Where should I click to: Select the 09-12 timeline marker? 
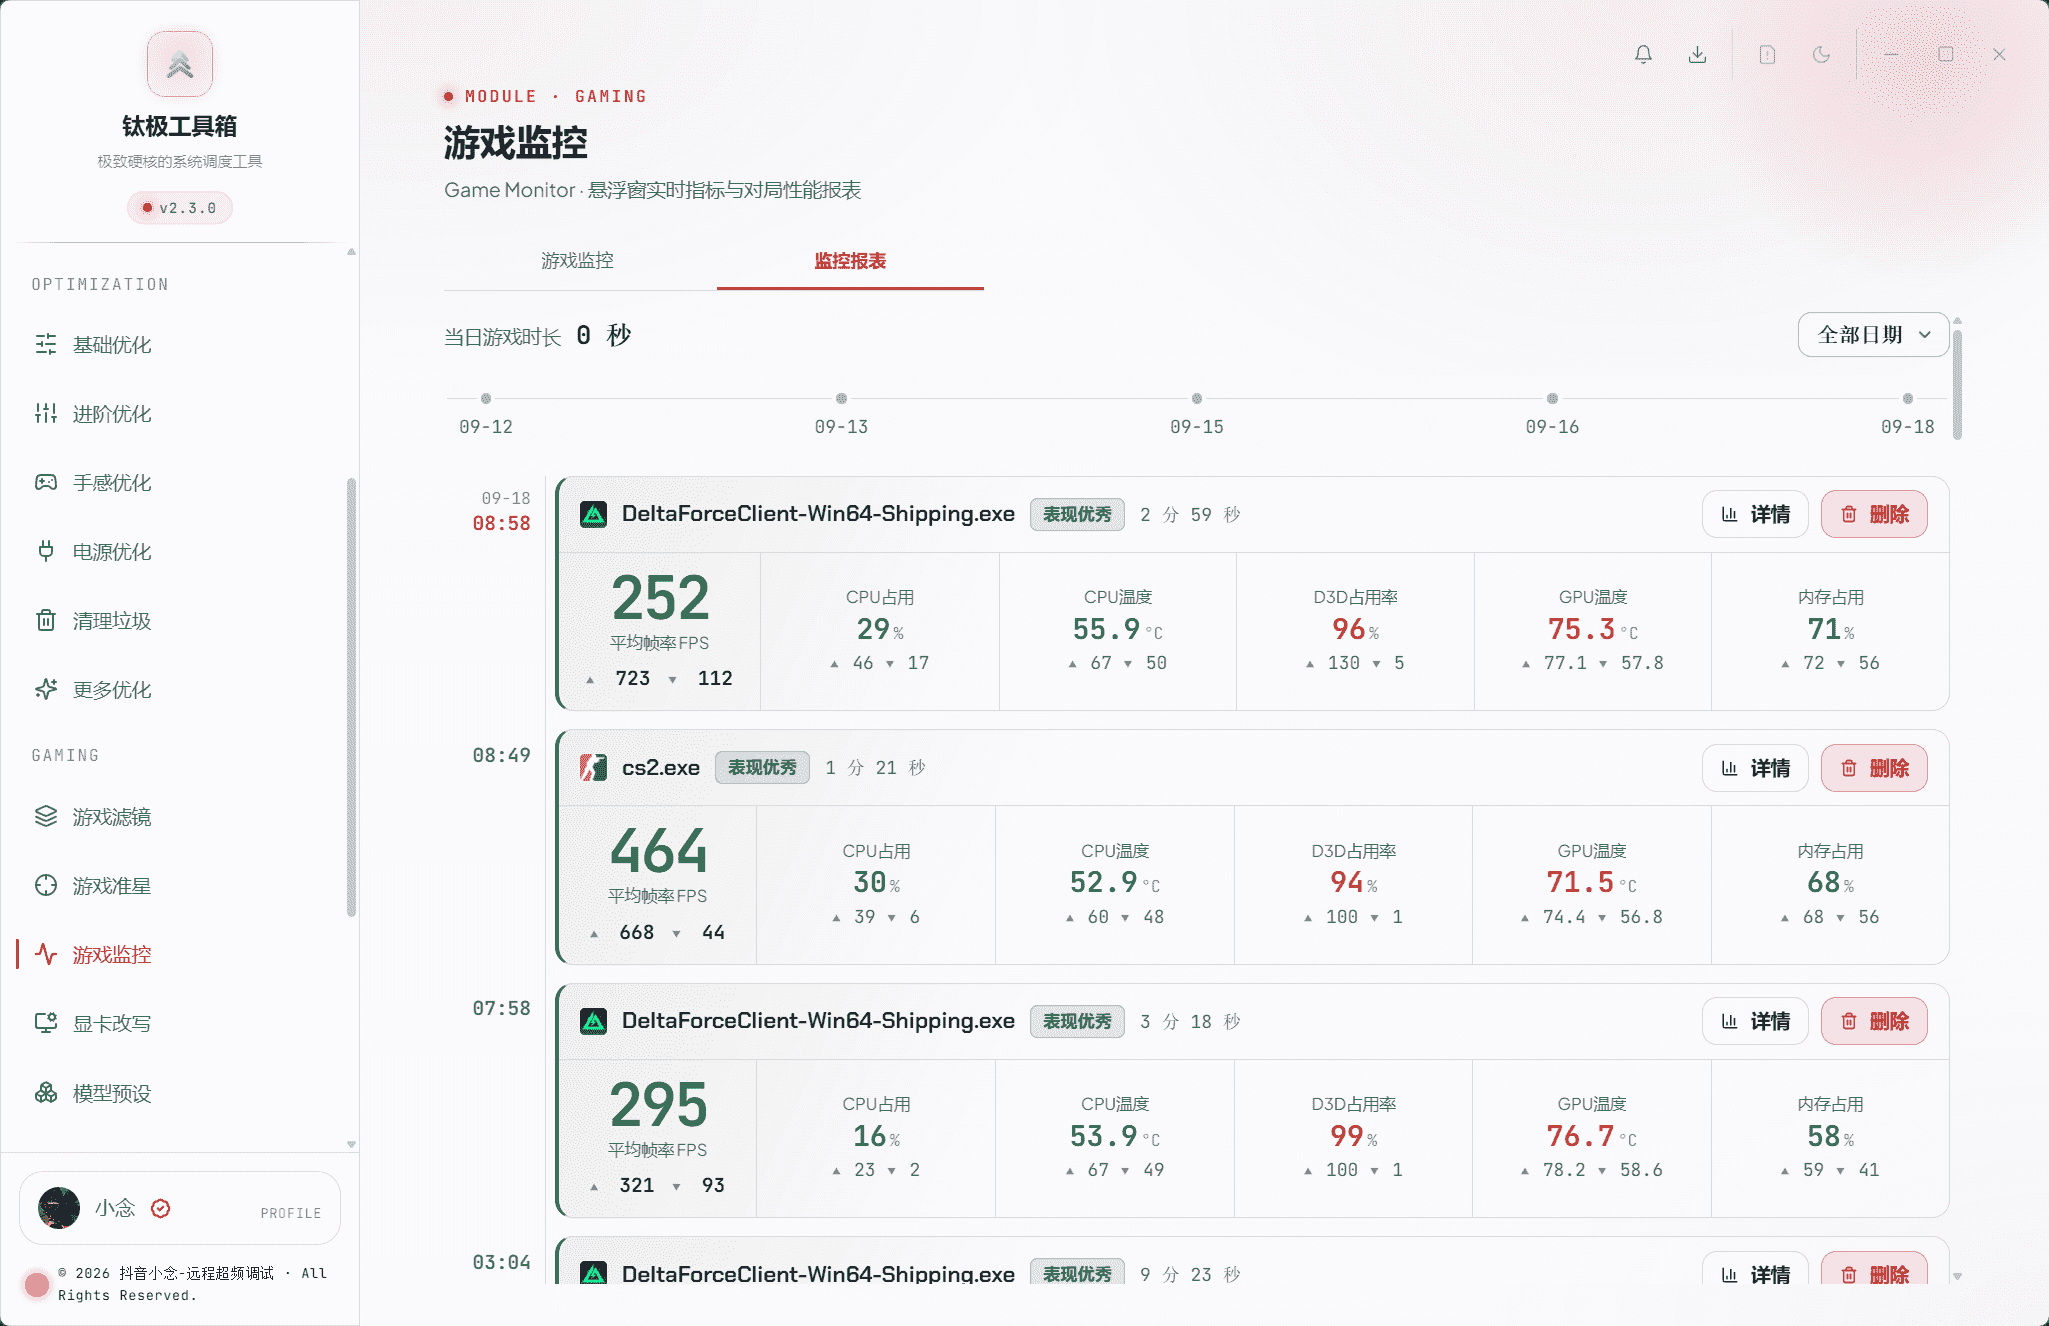coord(486,399)
